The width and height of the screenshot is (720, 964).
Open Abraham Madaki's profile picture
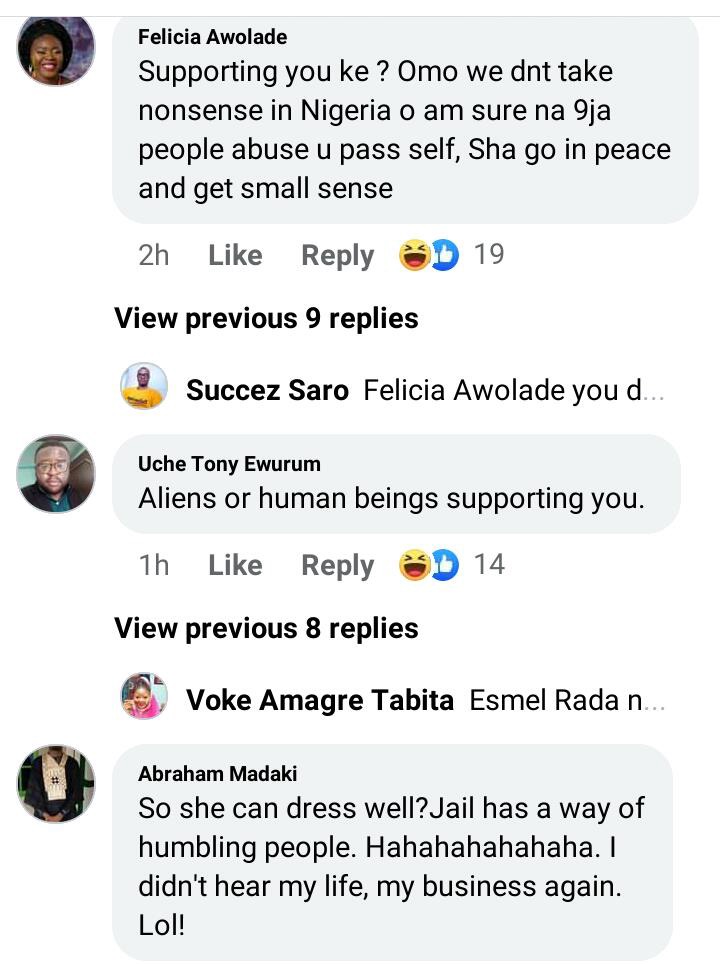(x=55, y=783)
